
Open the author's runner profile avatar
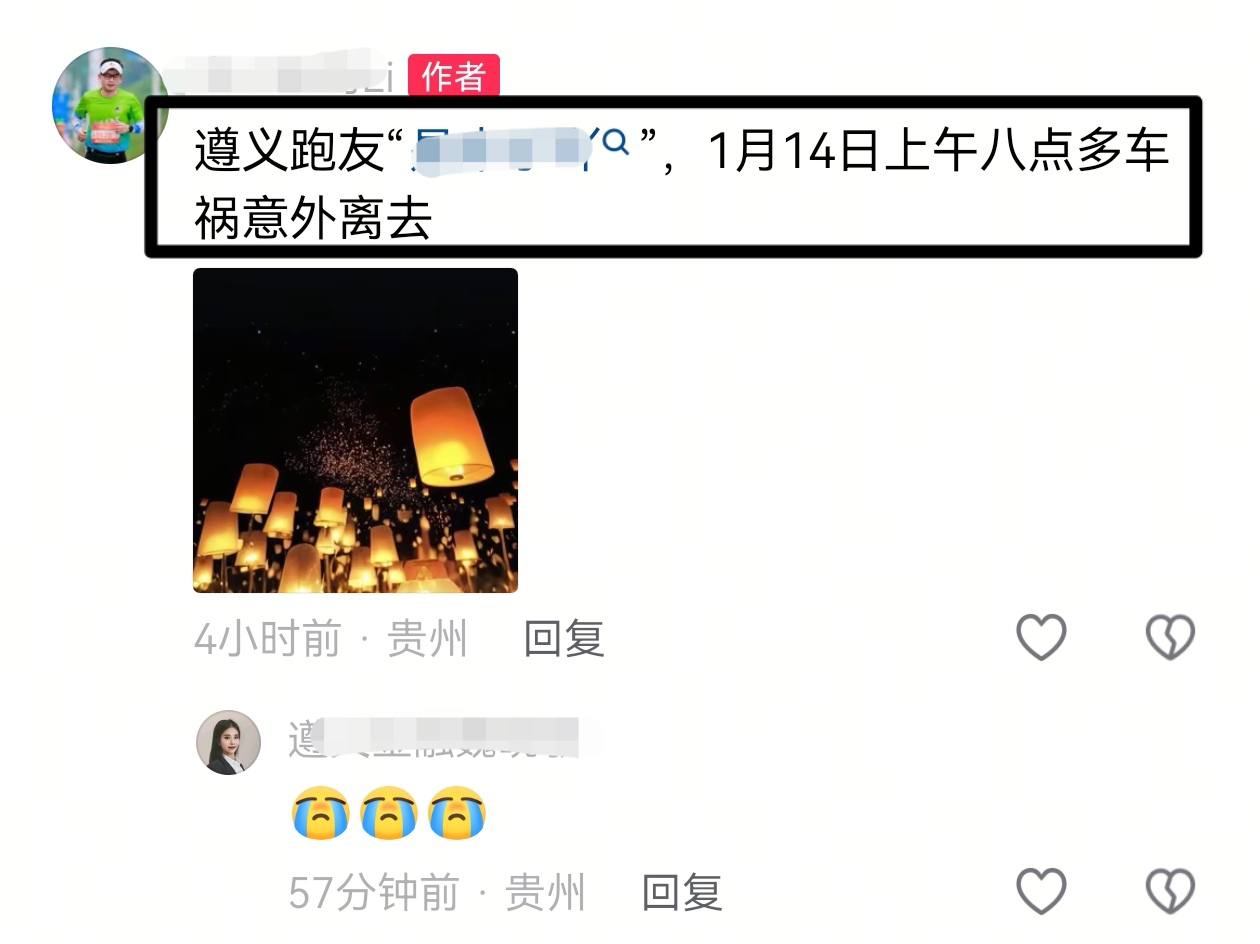click(x=110, y=105)
